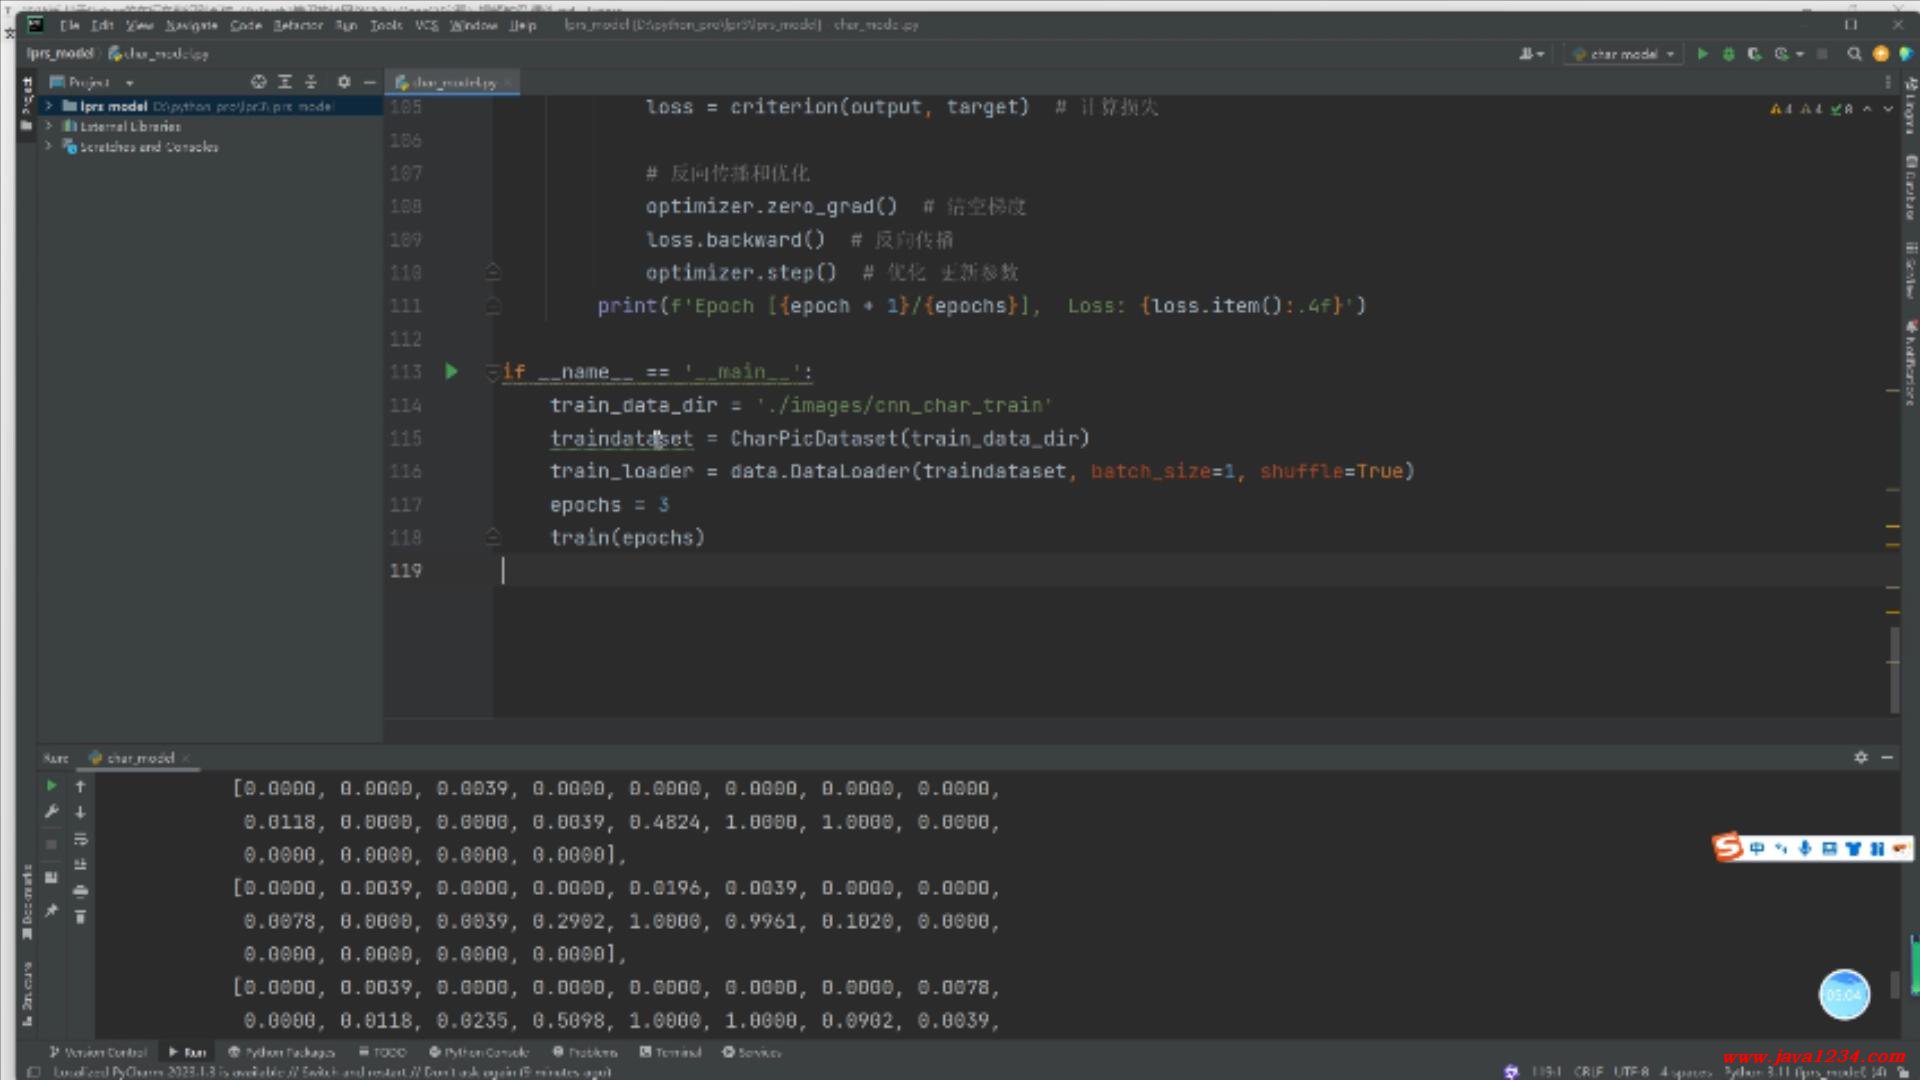Expand the External Libraries tree node
Screen dimensions: 1920x1080
(48, 126)
